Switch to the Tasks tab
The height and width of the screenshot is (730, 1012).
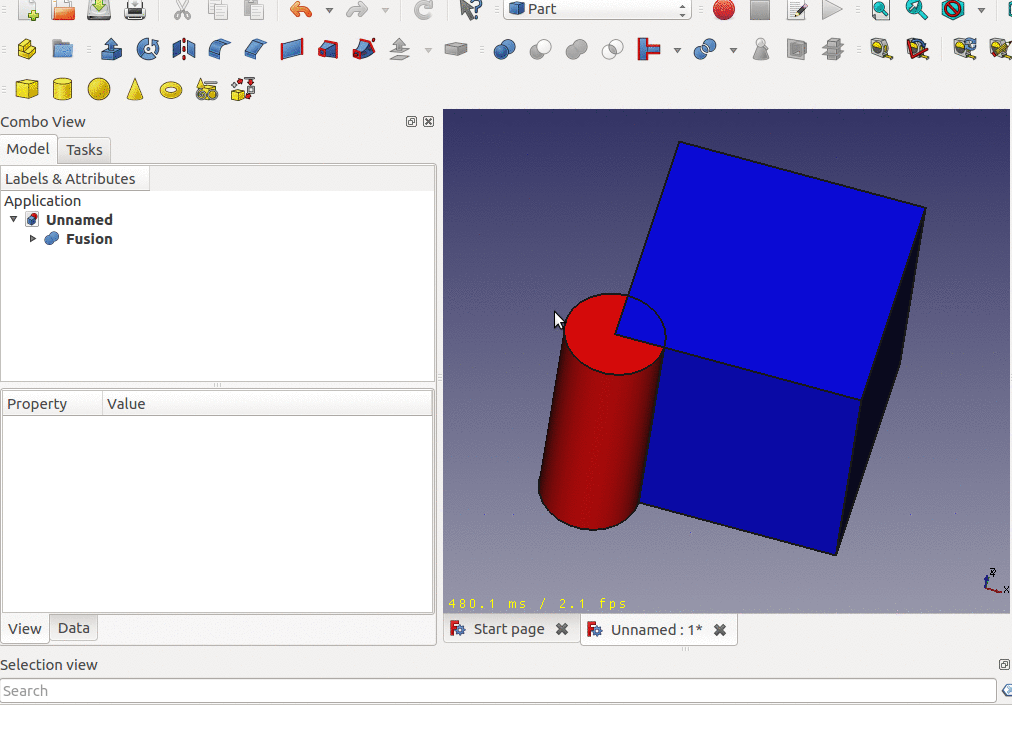[84, 150]
